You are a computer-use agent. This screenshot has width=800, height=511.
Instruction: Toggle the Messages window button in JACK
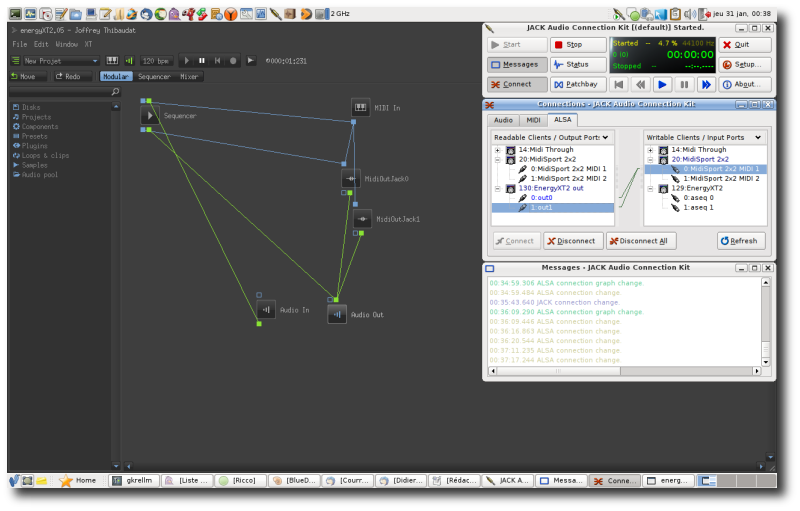(x=517, y=64)
